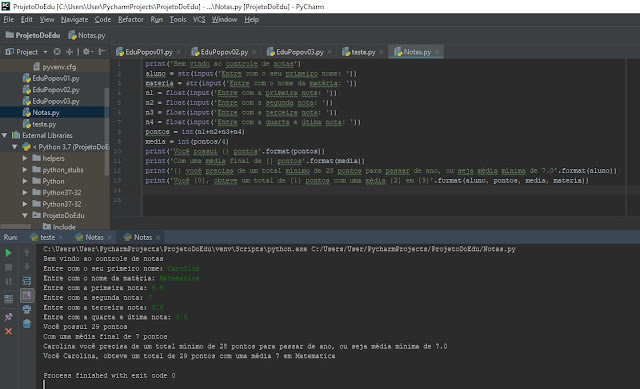Open the Run menu
Viewport: 640px width, 389px height.
tap(156, 20)
